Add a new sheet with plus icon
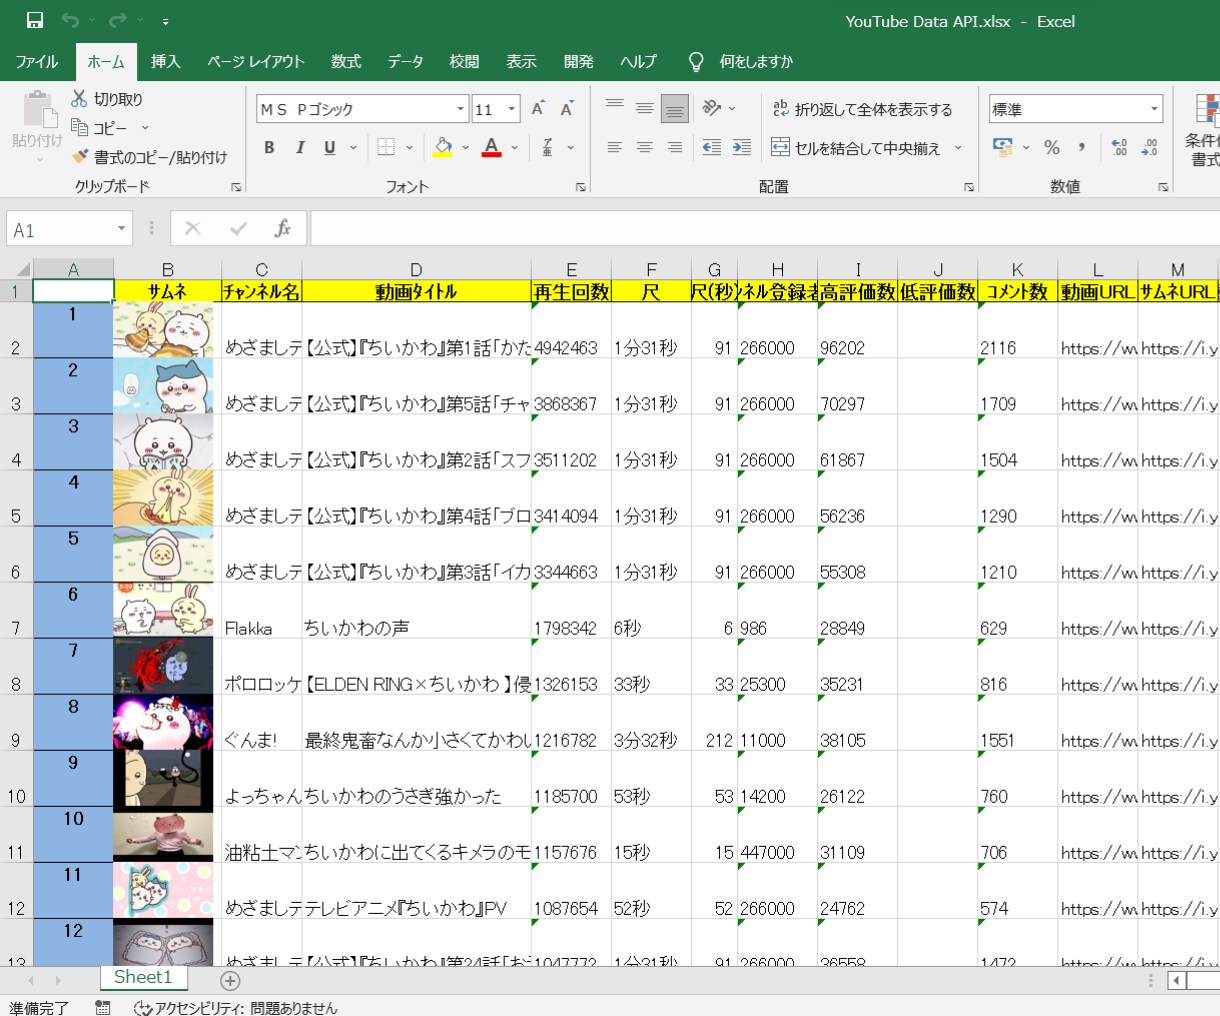The width and height of the screenshot is (1220, 1016). pos(230,981)
